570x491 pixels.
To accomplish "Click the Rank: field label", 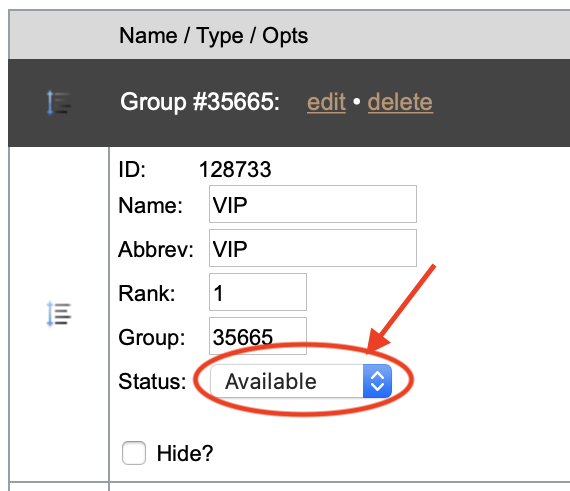I will [x=146, y=293].
